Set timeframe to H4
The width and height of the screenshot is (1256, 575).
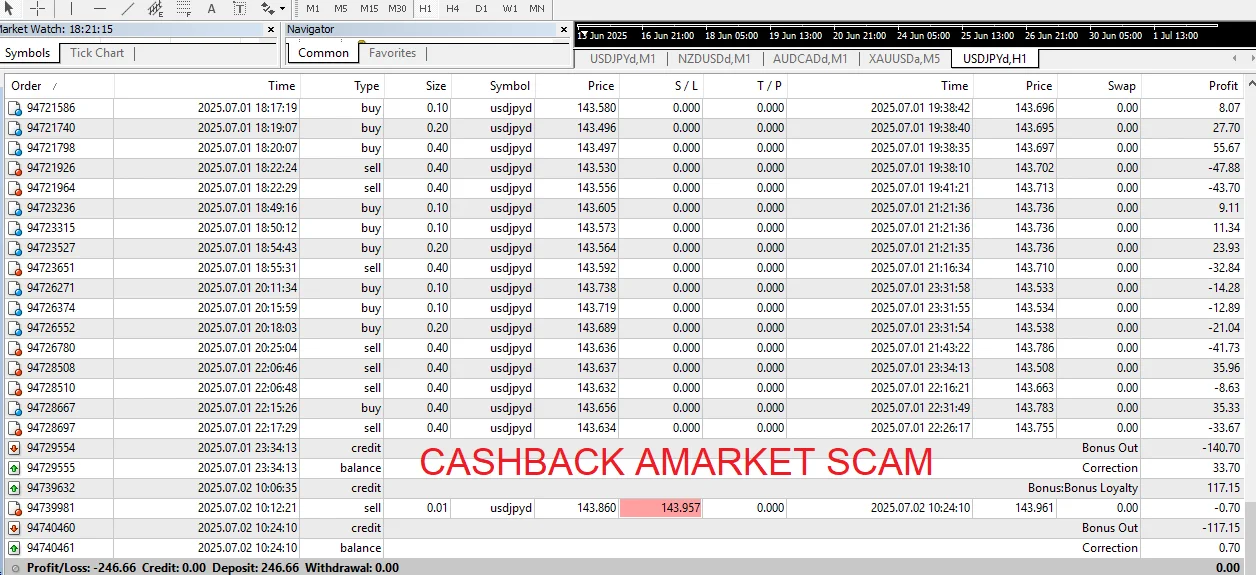(453, 8)
